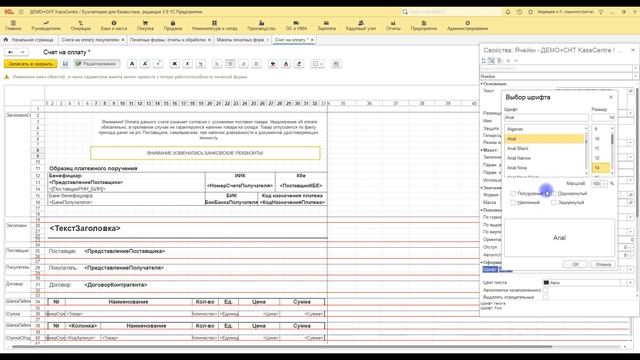Switch to Начальная страница tab
Screen dimensions: 640x360
coord(29,40)
